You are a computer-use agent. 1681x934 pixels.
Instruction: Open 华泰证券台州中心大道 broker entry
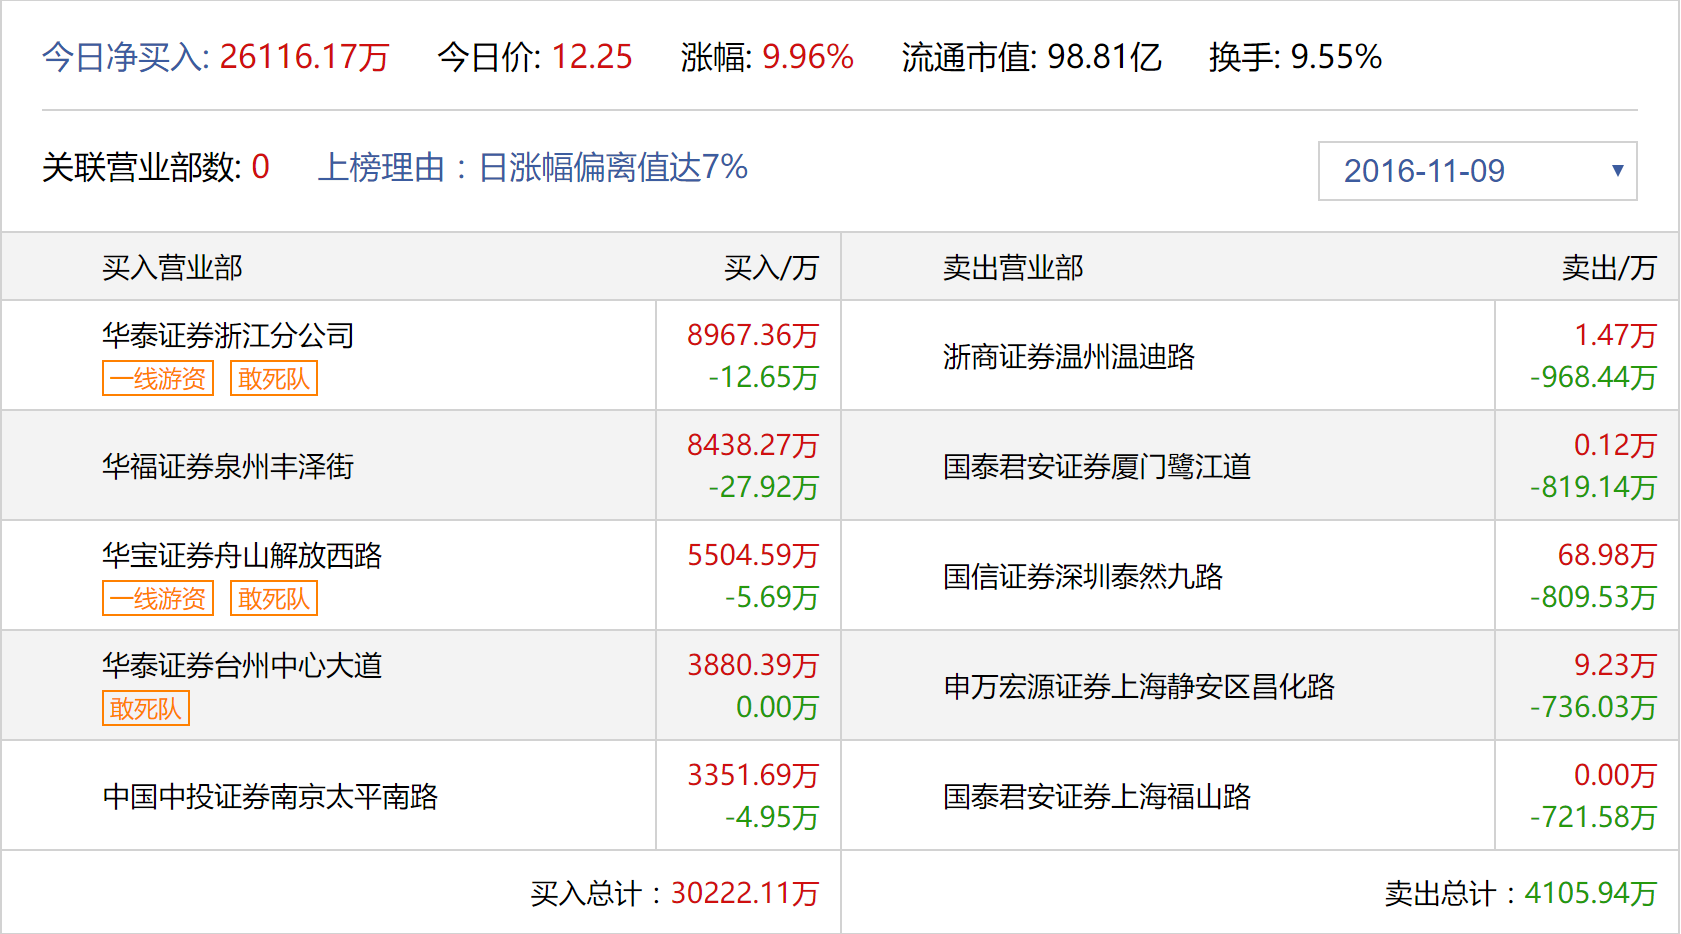coord(242,665)
